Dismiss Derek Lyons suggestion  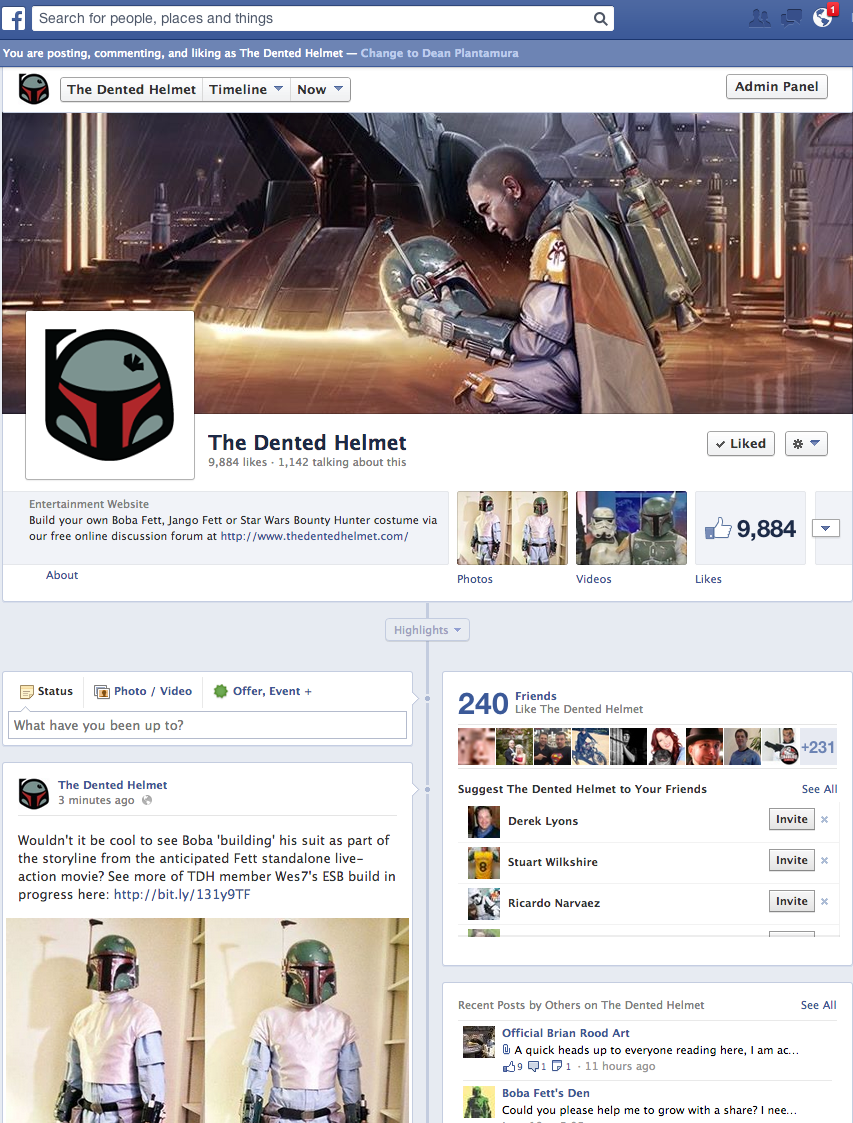824,819
